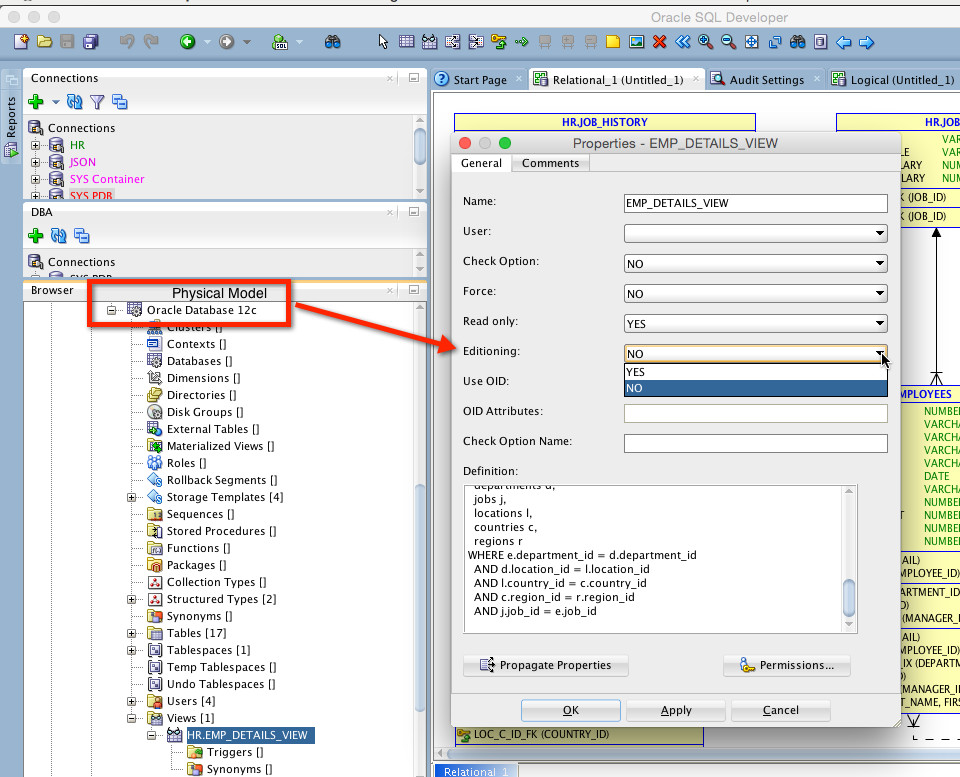Viewport: 960px width, 777px height.
Task: Click the Save All toolbar icon
Action: (91, 42)
